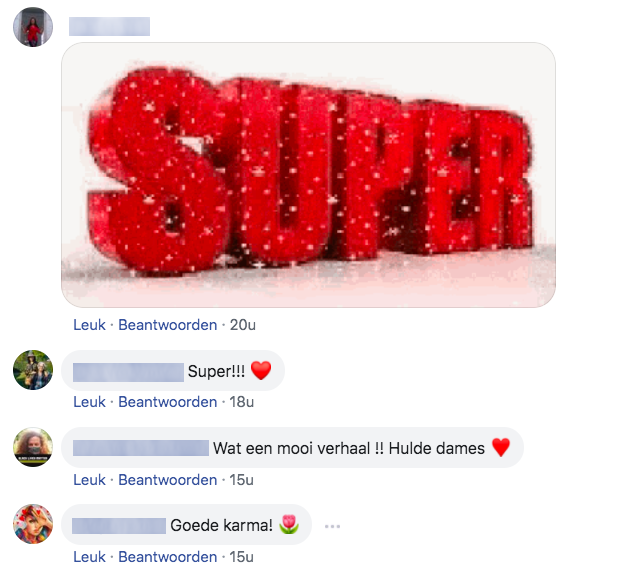The height and width of the screenshot is (572, 621).
Task: Click Beantwoorden under 'Wat een mooi verhaal' comment
Action: [x=168, y=480]
